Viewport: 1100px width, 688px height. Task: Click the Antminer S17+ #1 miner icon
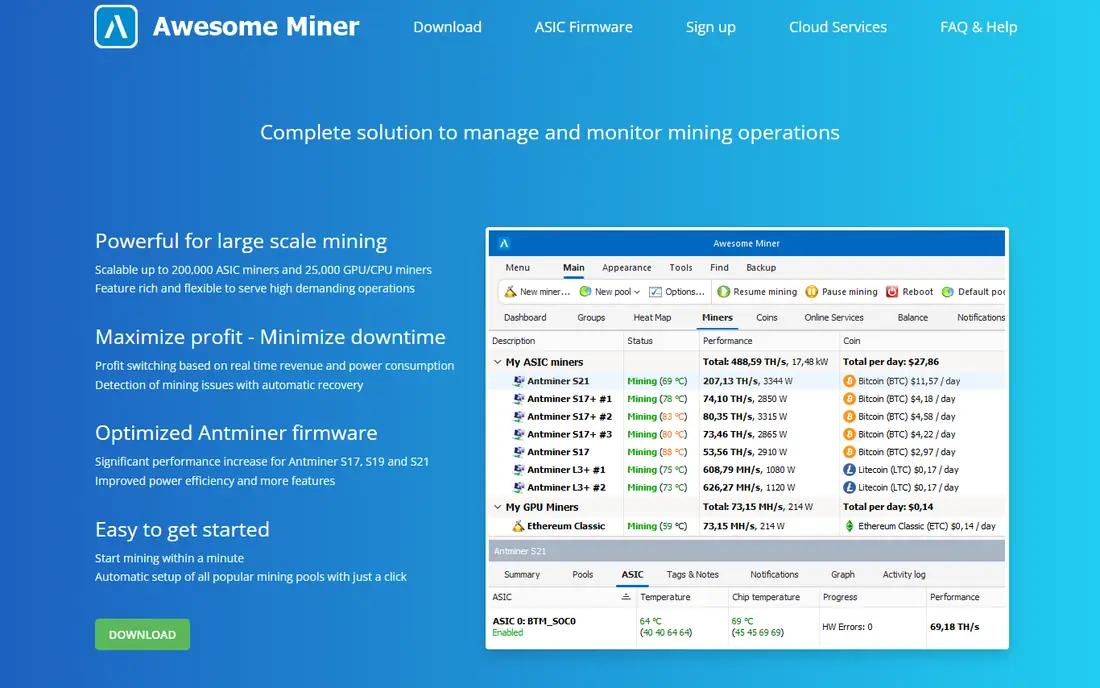coord(518,398)
